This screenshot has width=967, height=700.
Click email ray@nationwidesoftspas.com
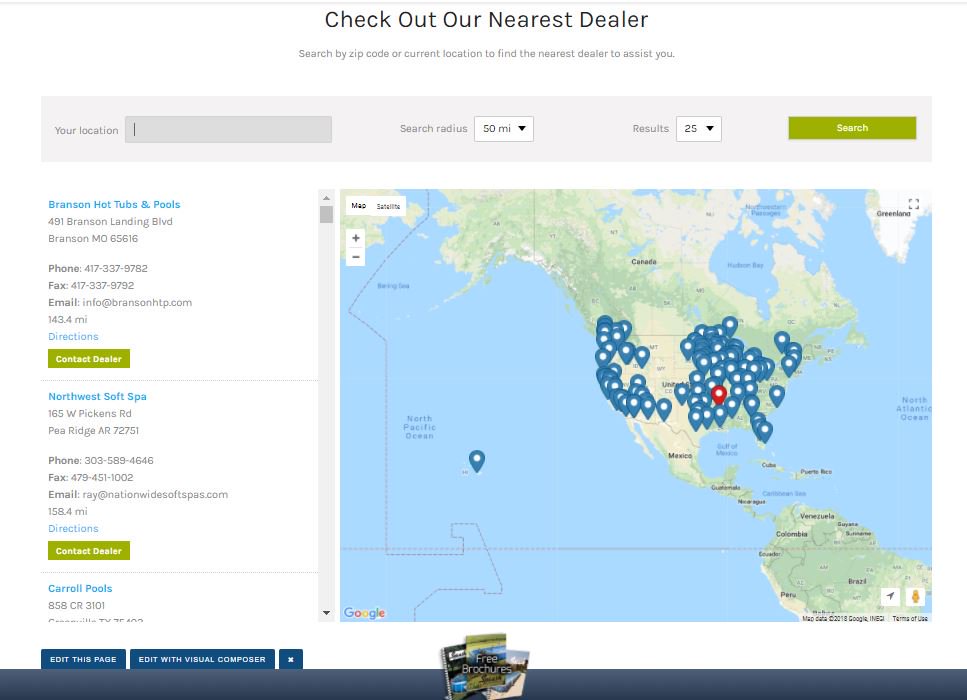(155, 495)
